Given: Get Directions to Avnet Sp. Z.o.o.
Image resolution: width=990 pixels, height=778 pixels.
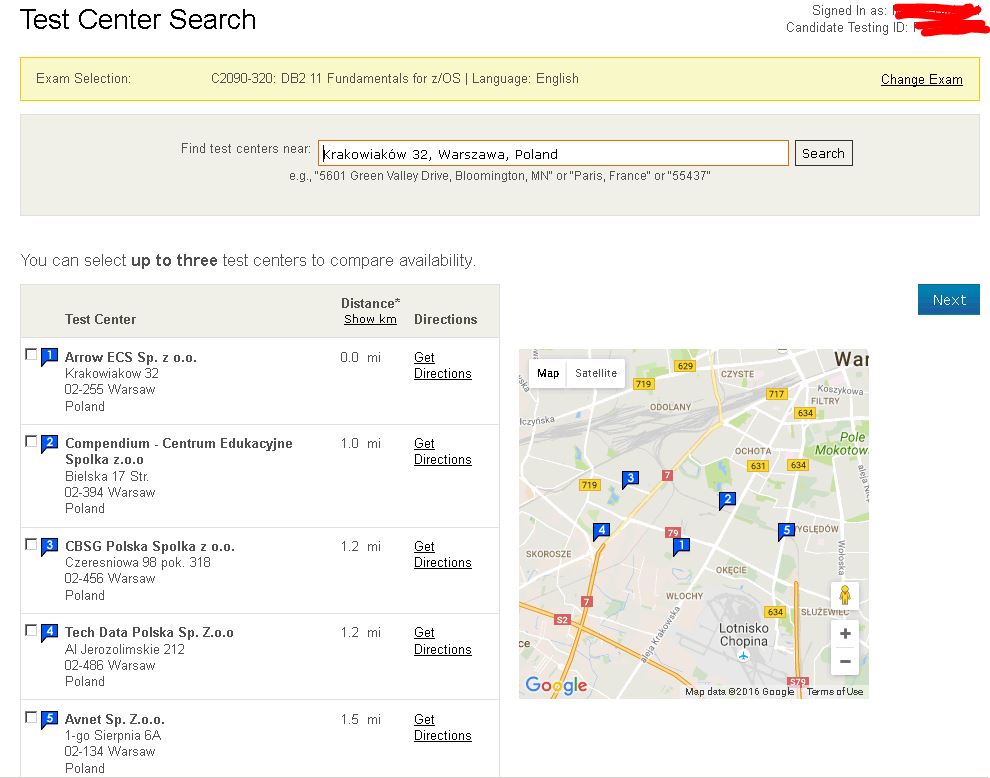Looking at the screenshot, I should (x=443, y=727).
